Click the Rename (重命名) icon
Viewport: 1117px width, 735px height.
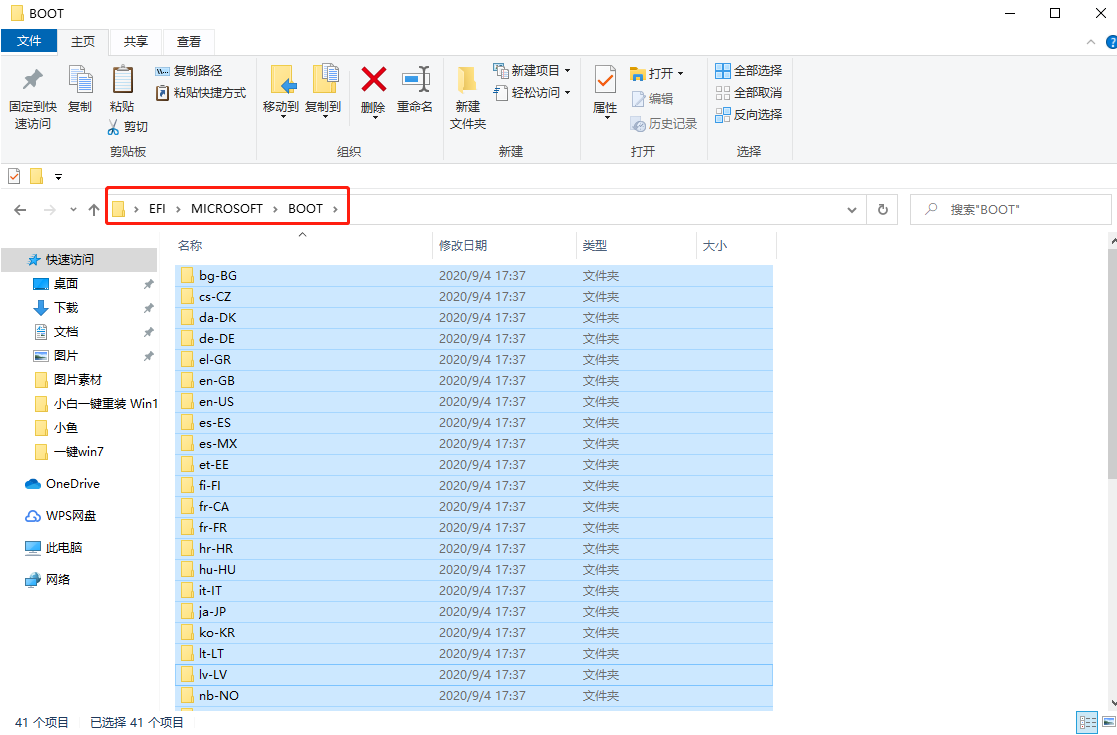click(415, 80)
